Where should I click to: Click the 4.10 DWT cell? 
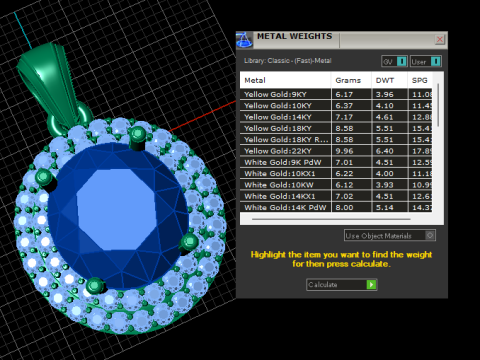coord(389,106)
